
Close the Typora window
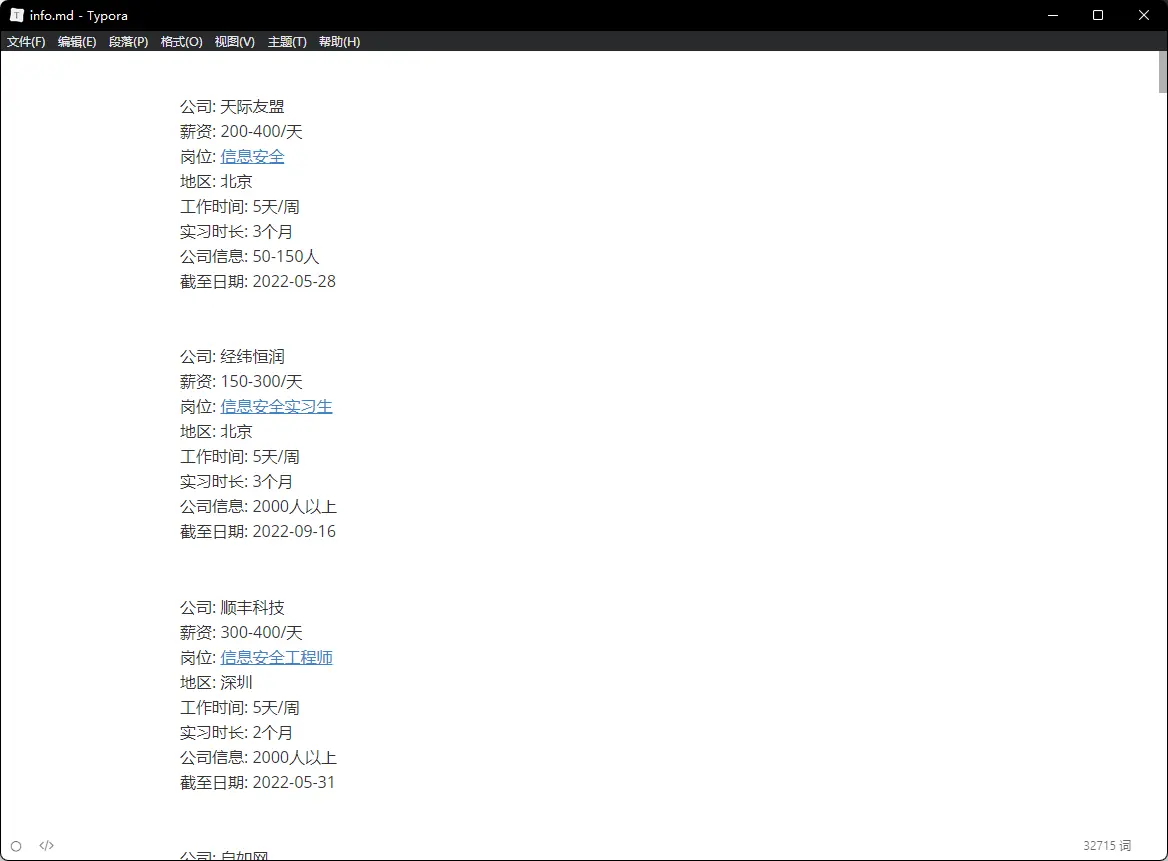point(1143,15)
